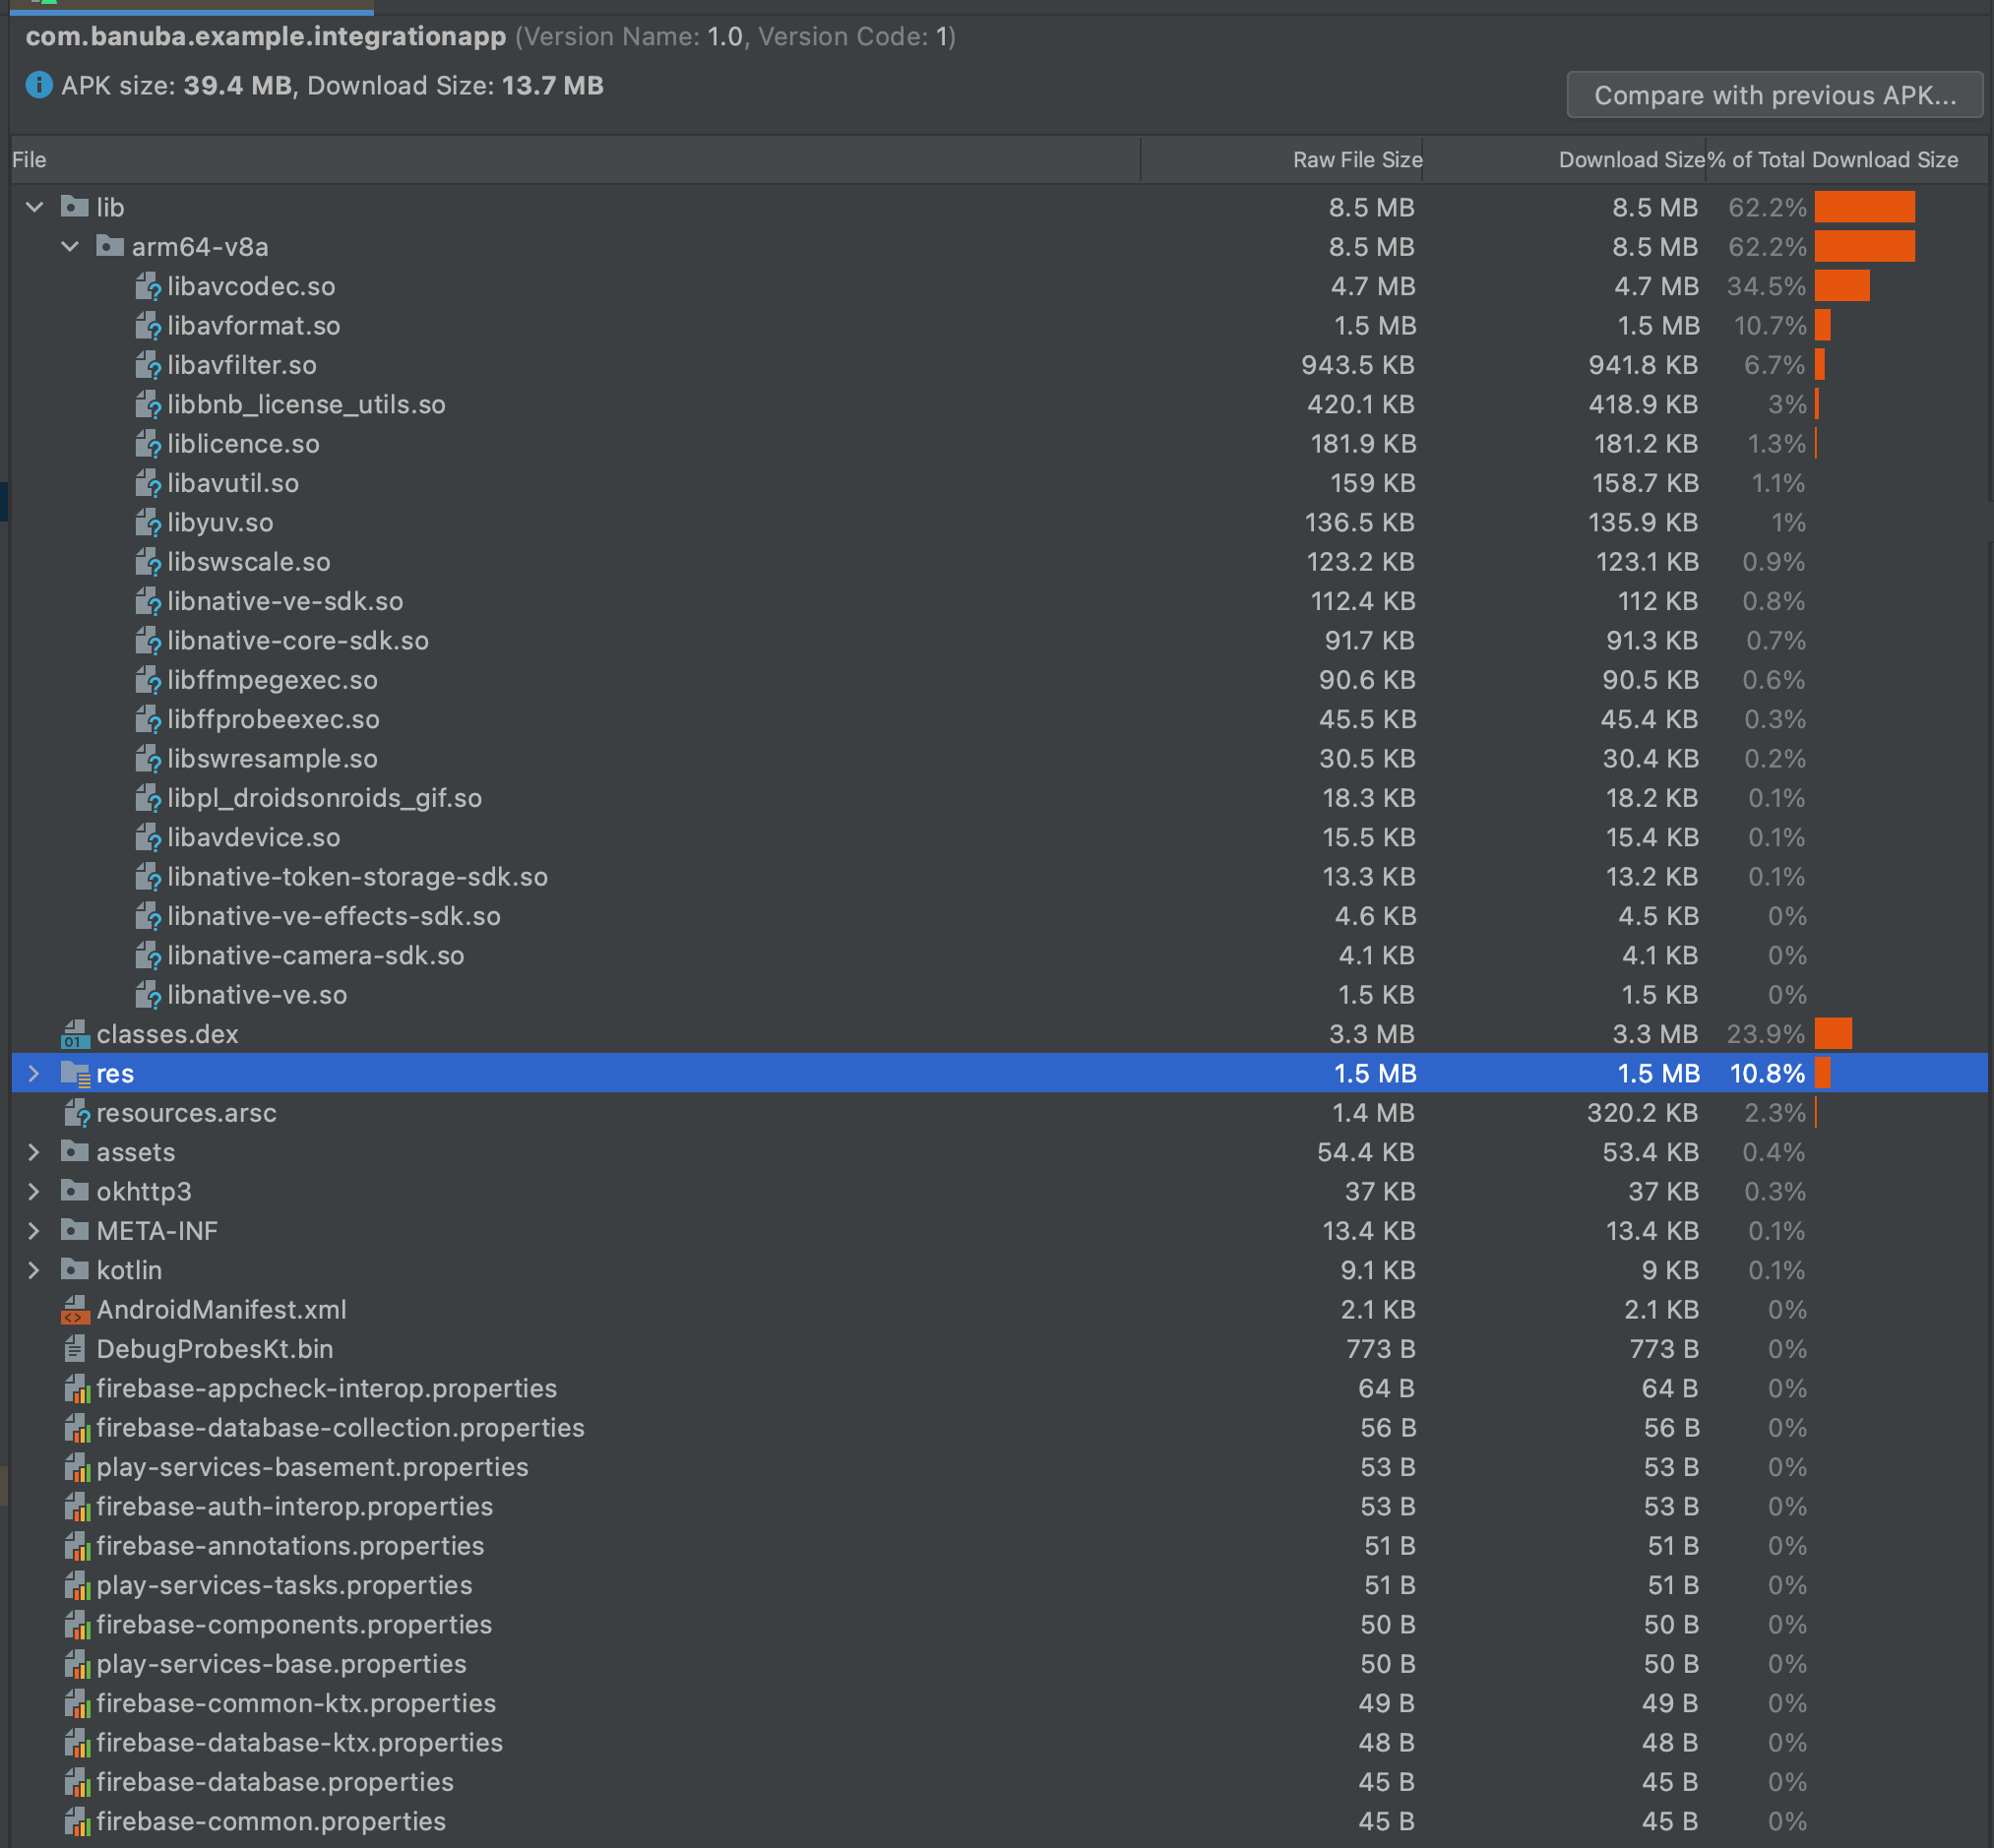This screenshot has height=1848, width=1994.
Task: Click the resources.arsc file icon
Action: coord(77,1113)
